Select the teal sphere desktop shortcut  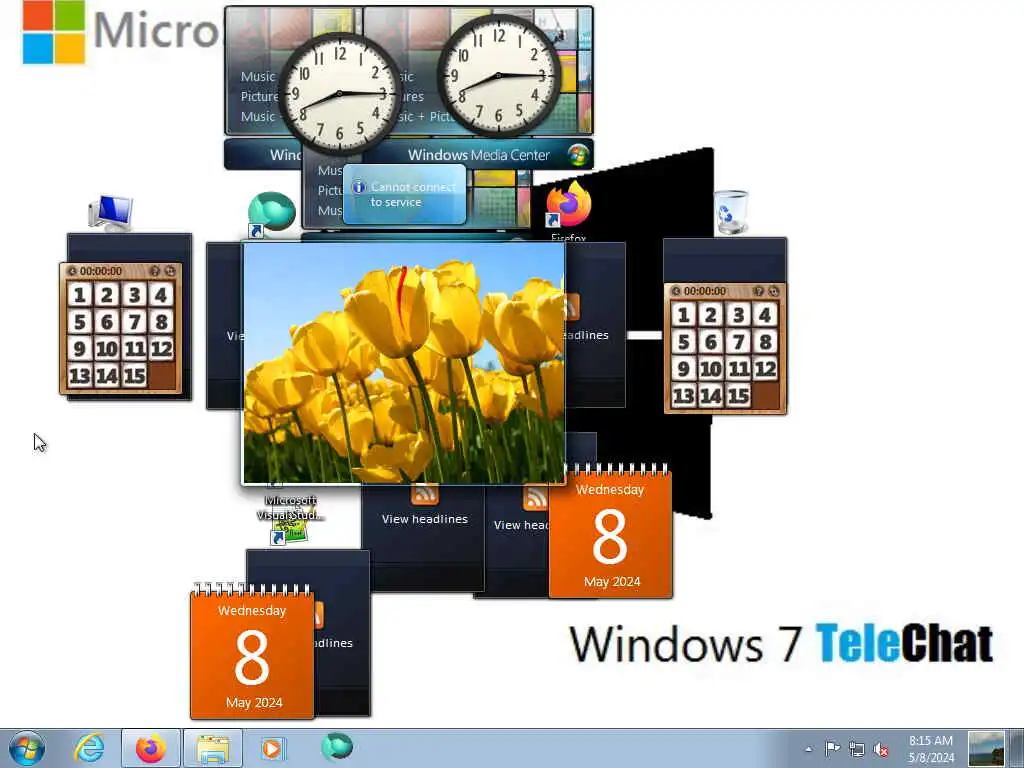[x=272, y=214]
